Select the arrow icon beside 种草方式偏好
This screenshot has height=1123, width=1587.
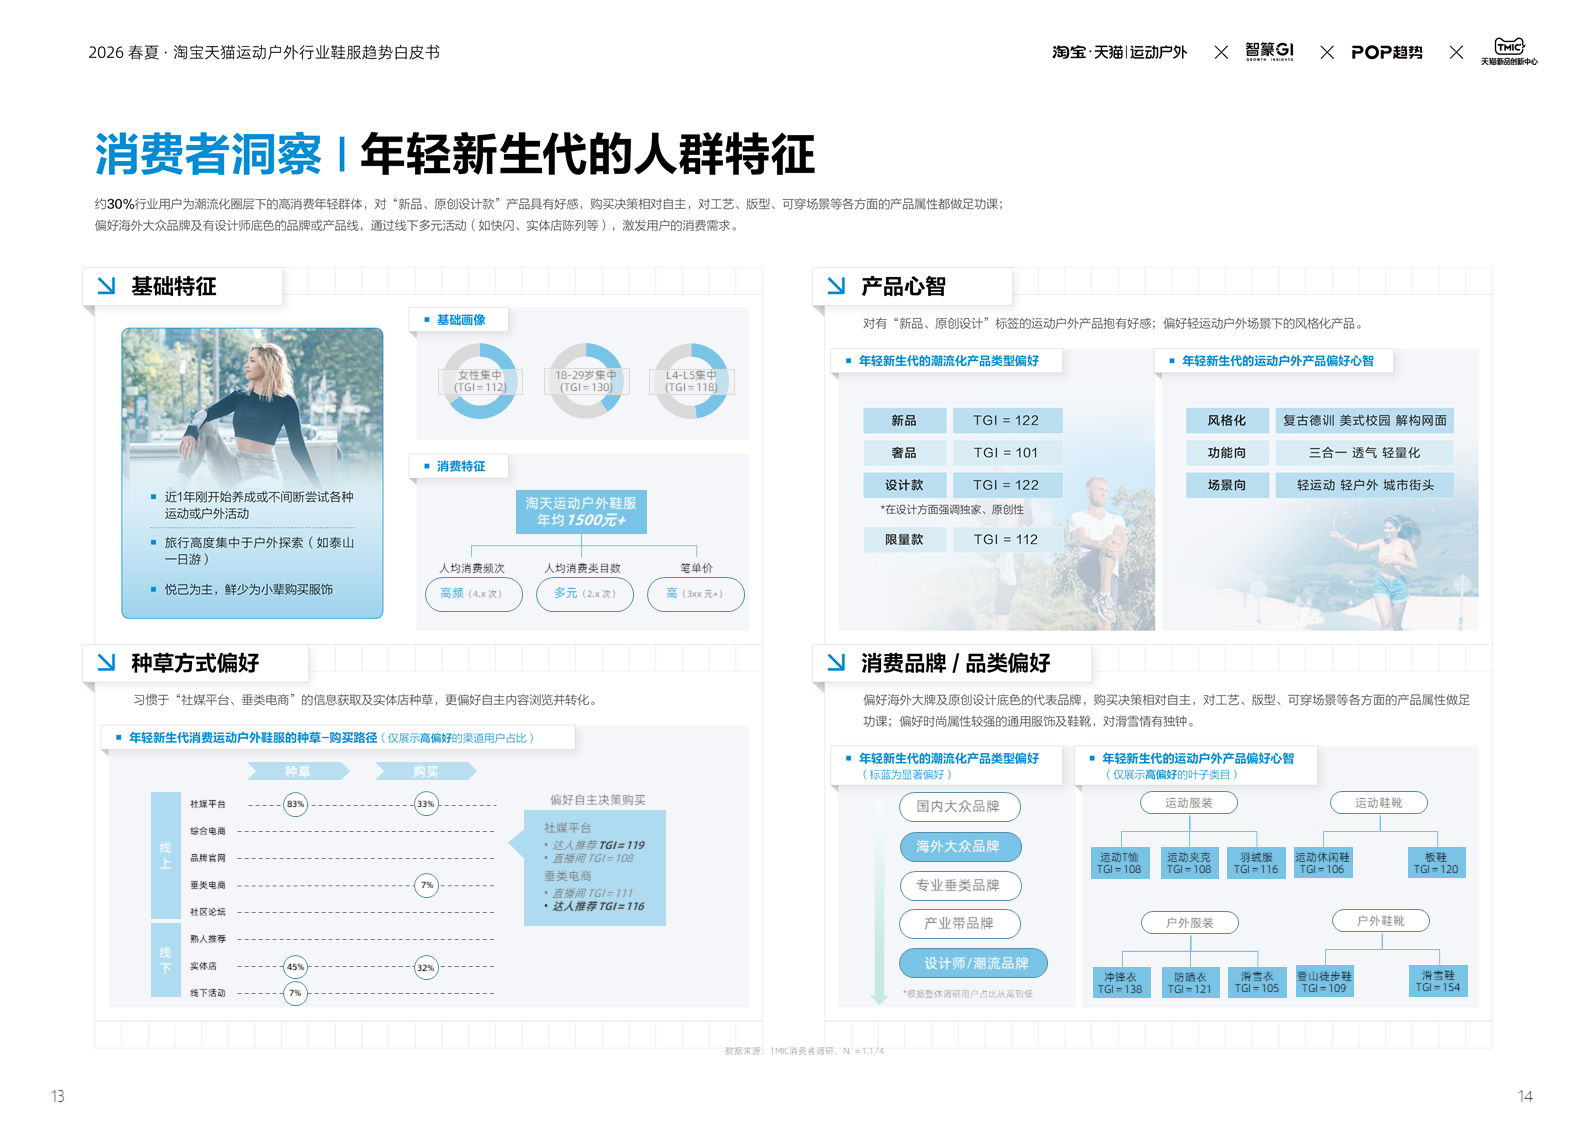pos(106,662)
